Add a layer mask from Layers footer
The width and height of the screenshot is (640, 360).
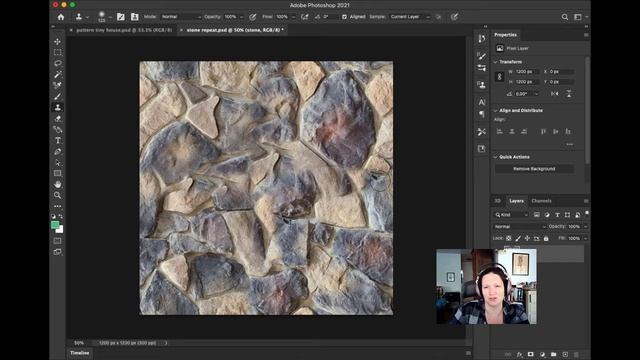point(531,355)
